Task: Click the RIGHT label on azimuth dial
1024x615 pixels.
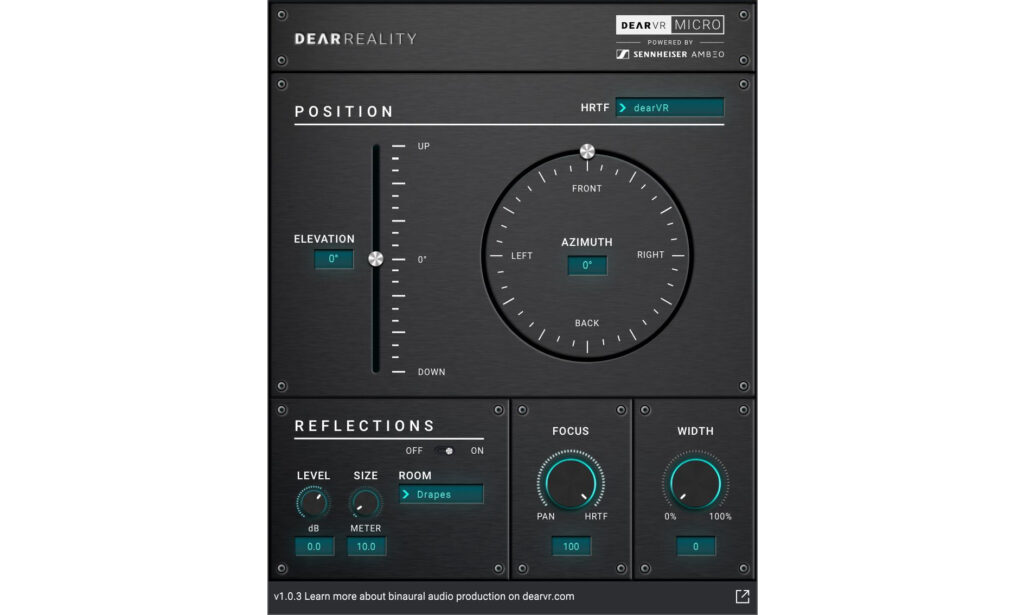Action: [650, 255]
